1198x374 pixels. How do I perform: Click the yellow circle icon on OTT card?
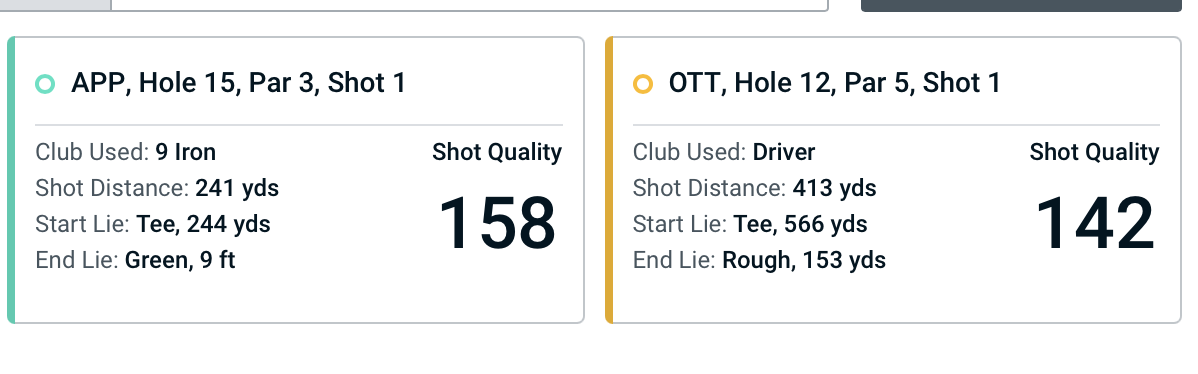[643, 84]
